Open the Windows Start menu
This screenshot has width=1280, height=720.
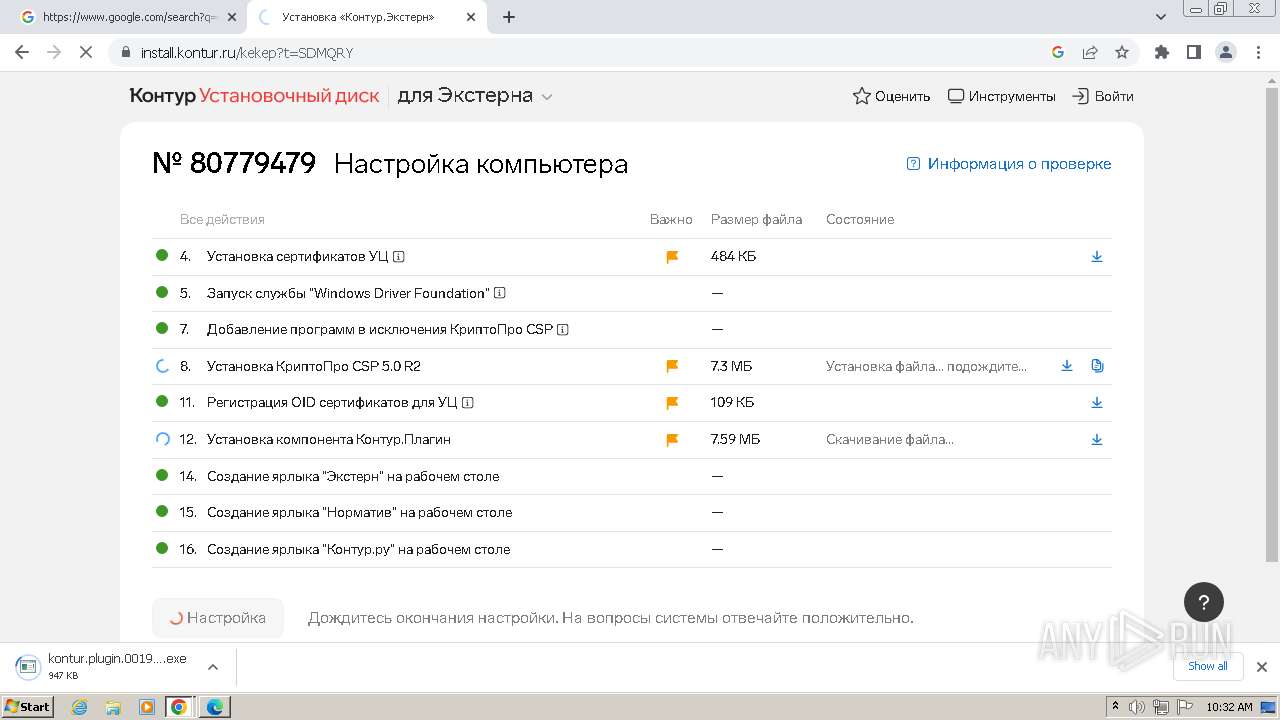[27, 707]
